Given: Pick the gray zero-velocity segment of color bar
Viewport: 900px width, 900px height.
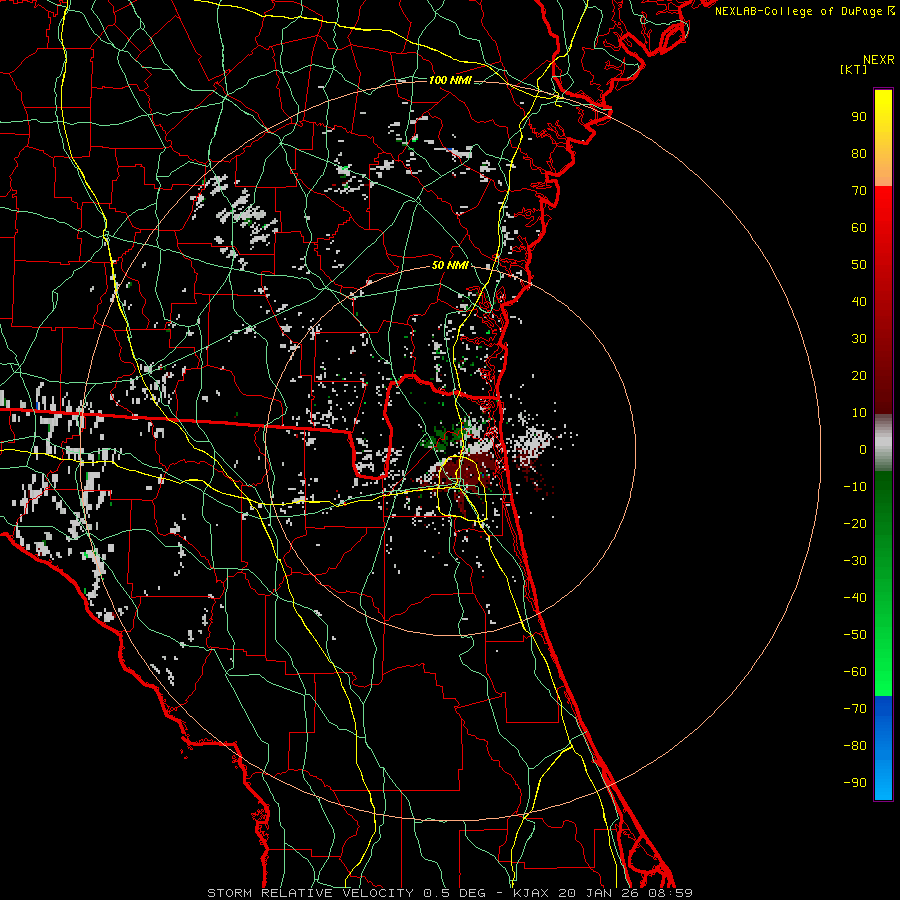Looking at the screenshot, I should point(883,443).
